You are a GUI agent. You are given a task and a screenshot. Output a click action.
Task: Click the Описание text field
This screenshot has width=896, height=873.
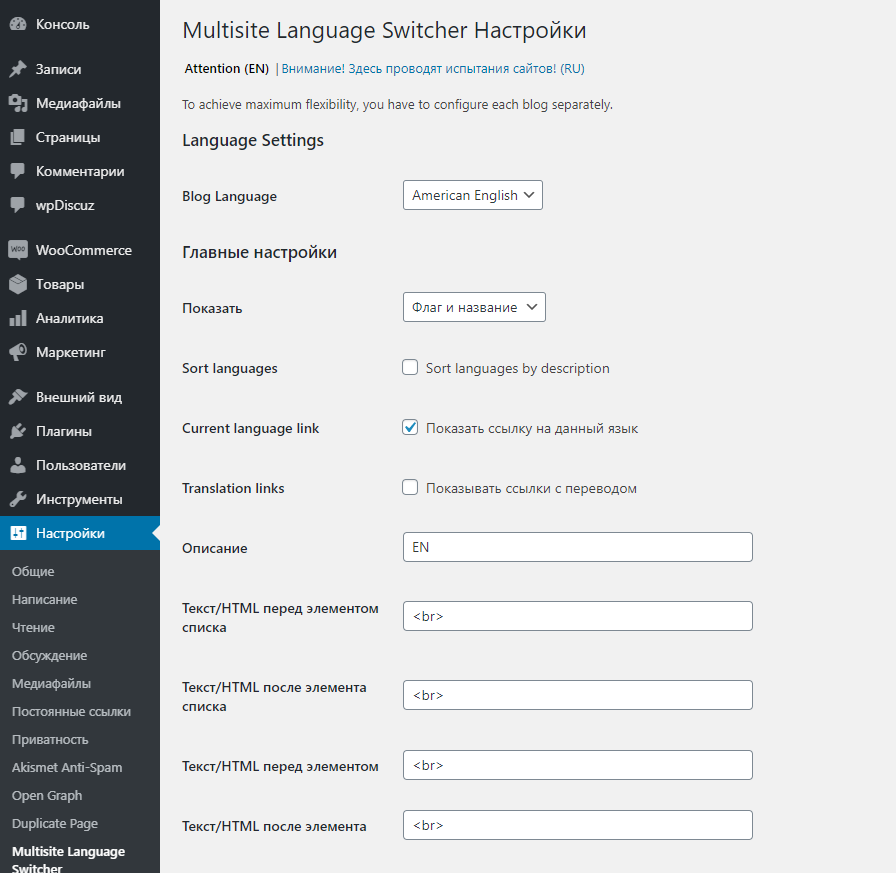pyautogui.click(x=577, y=547)
